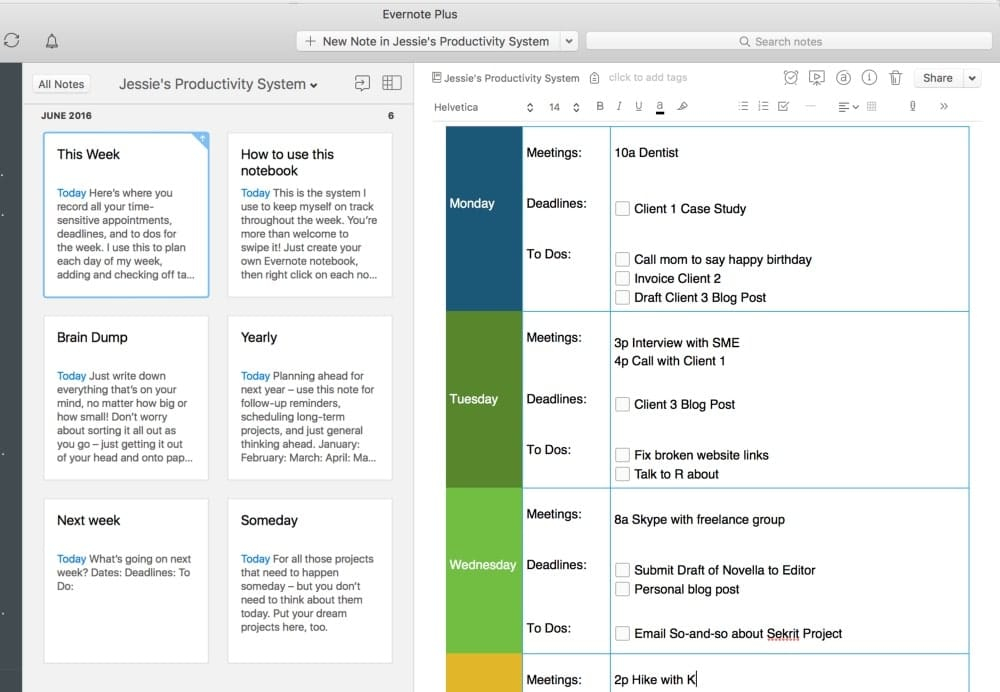Toggle bold formatting
1000x692 pixels.
pos(599,107)
